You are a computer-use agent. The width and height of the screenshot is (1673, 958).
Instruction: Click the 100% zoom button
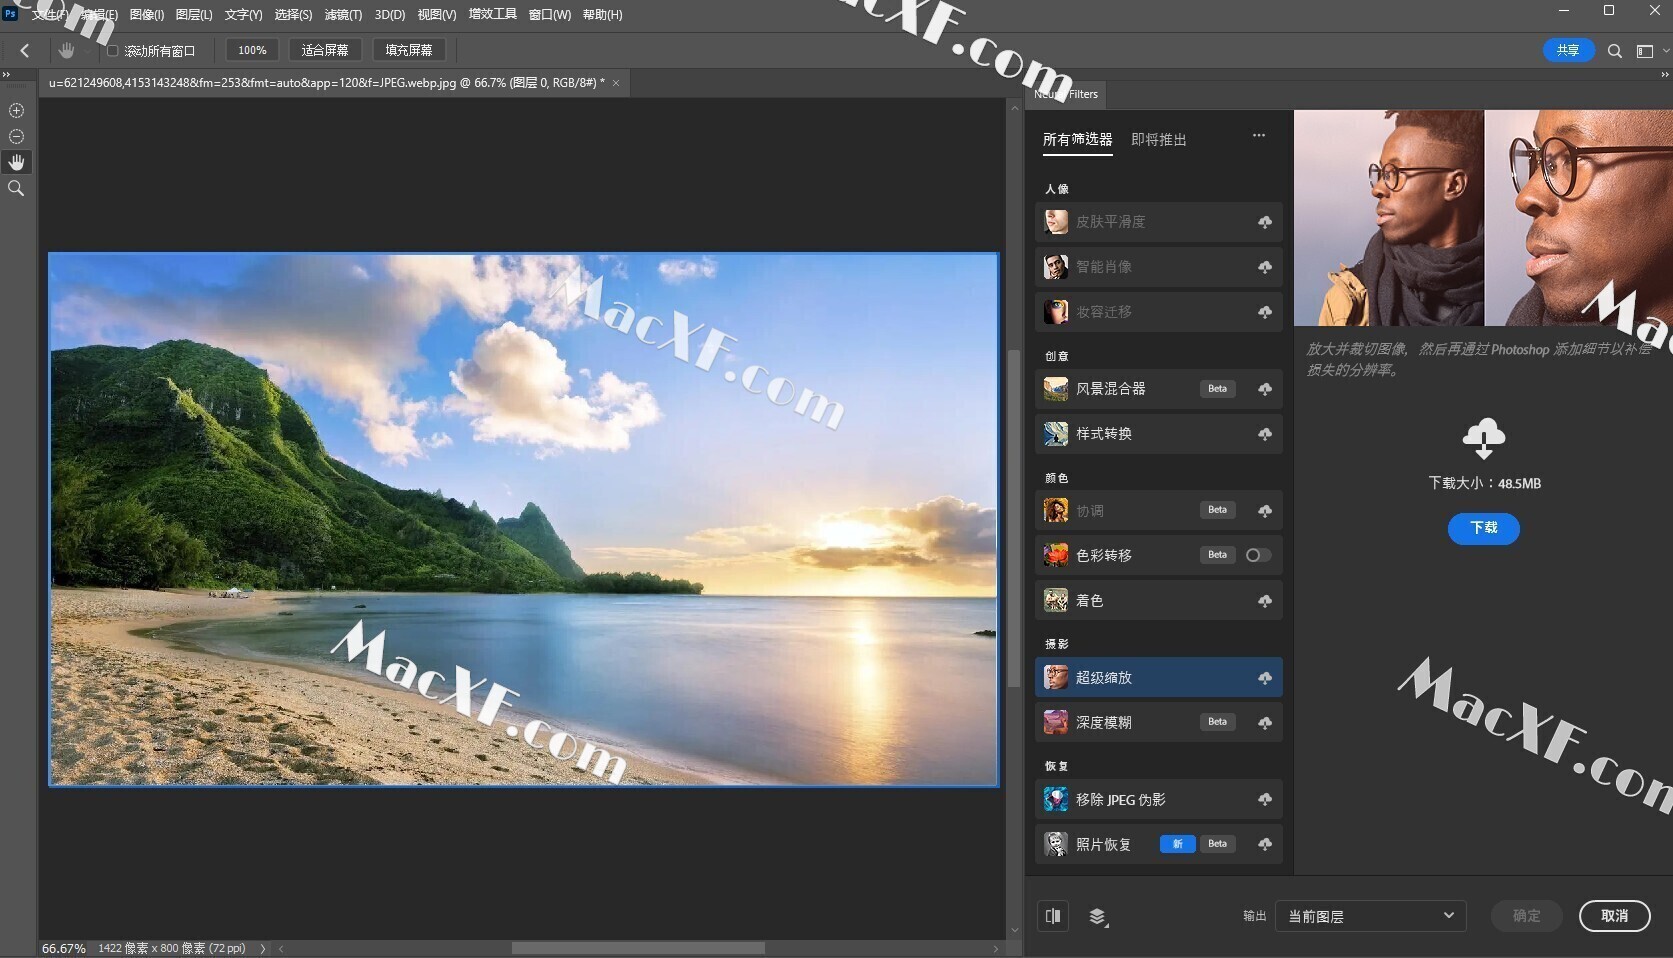click(x=252, y=50)
